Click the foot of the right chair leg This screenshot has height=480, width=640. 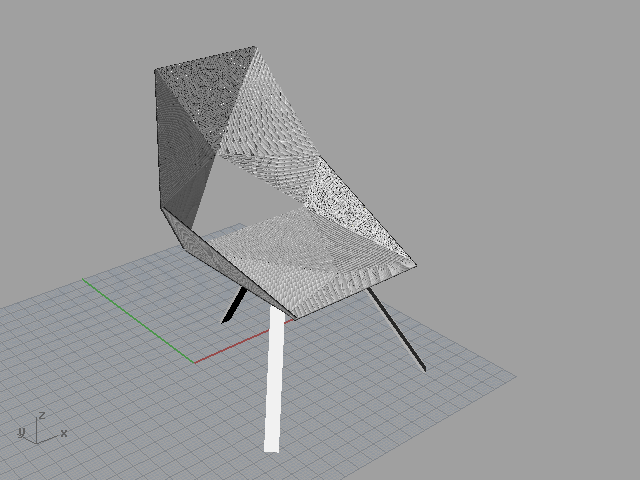click(422, 367)
